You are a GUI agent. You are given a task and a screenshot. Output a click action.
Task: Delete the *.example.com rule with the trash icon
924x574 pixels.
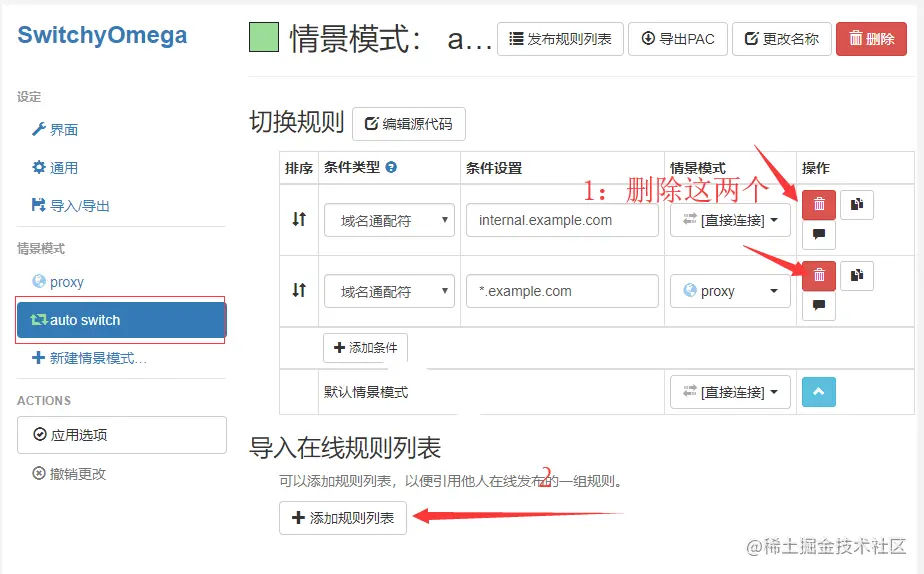819,275
